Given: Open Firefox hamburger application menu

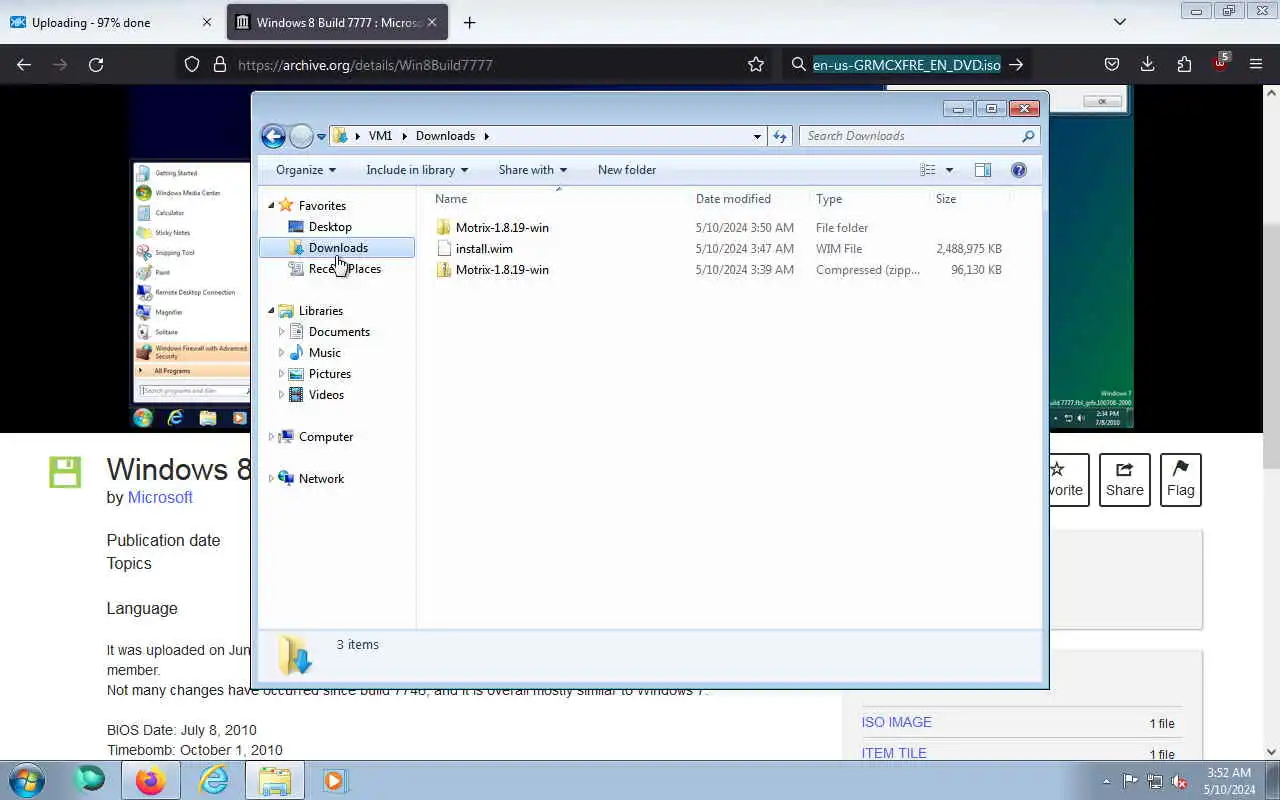Looking at the screenshot, I should pyautogui.click(x=1256, y=64).
